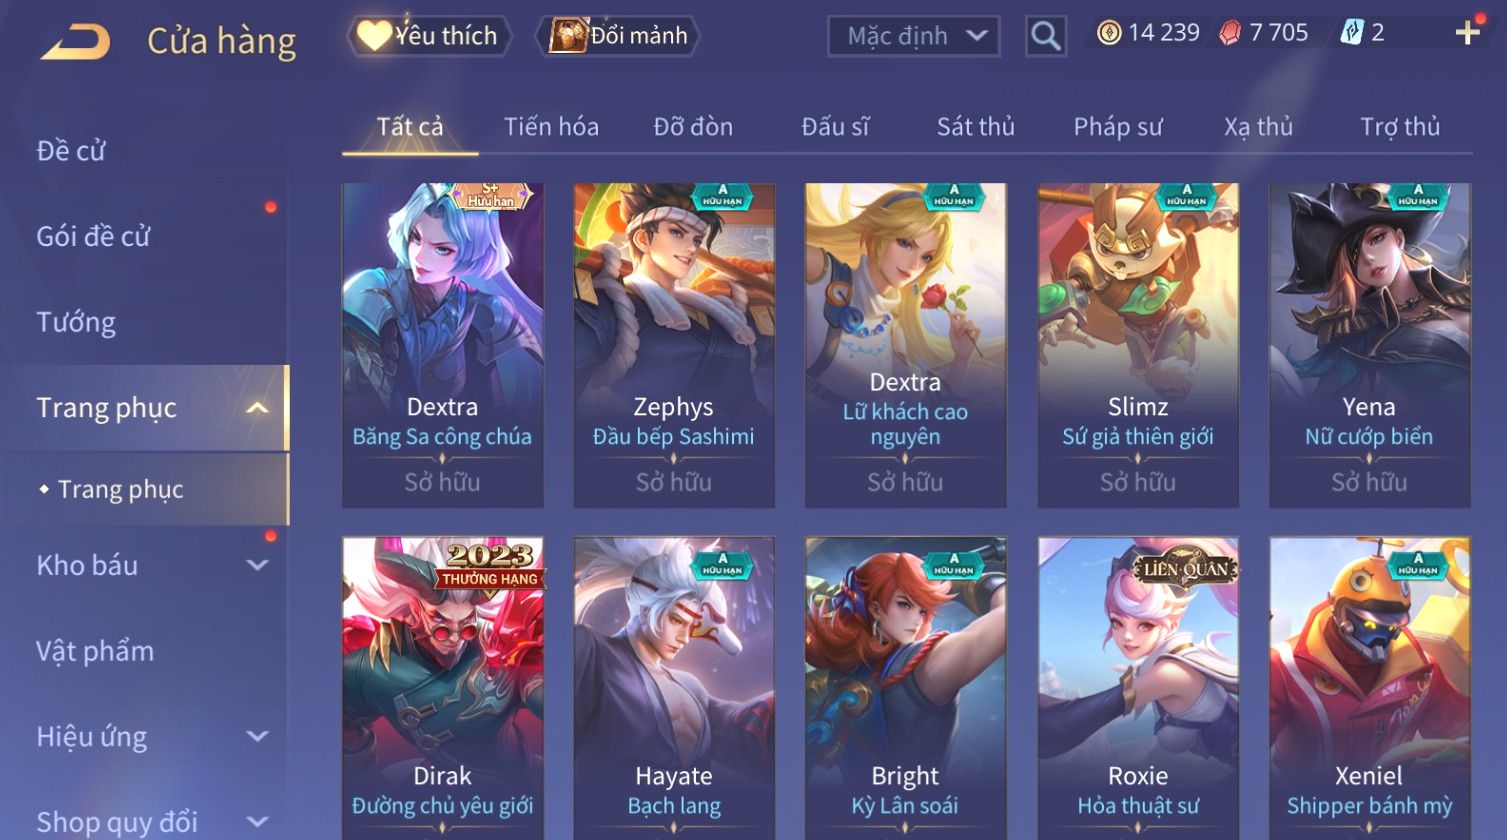Go back using the golden arrow icon
Image resolution: width=1507 pixels, height=840 pixels.
pyautogui.click(x=75, y=42)
